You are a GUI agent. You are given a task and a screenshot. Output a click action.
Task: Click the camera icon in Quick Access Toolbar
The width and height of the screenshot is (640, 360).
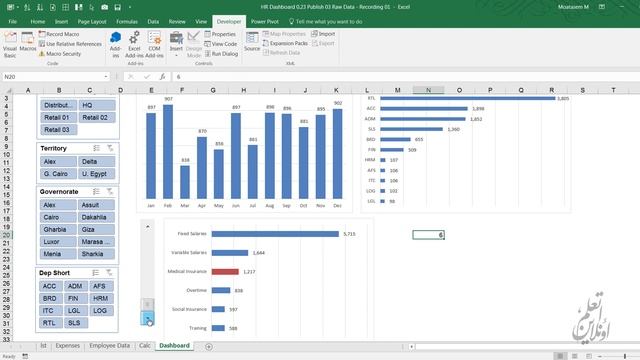[x=104, y=7]
